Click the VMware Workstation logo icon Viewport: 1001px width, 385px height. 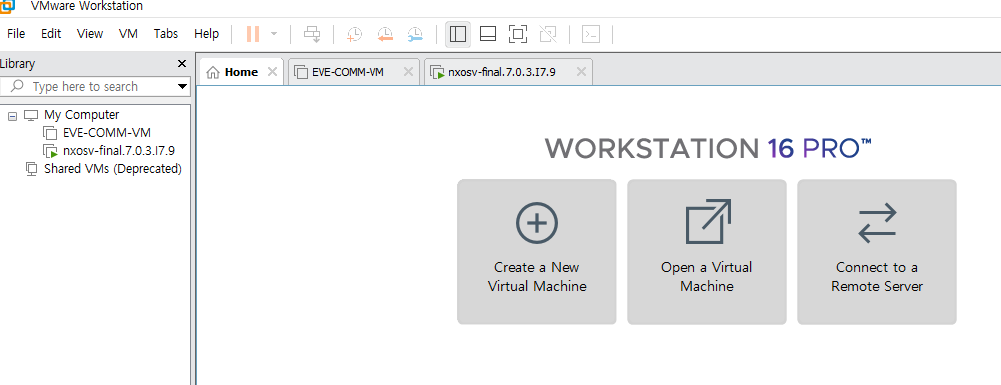(x=6, y=6)
